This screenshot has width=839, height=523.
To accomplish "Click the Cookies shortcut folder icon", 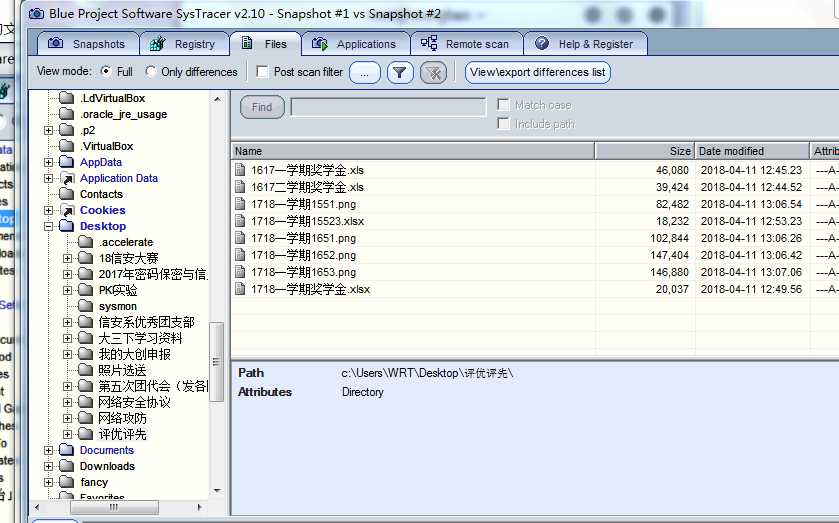I will 67,210.
